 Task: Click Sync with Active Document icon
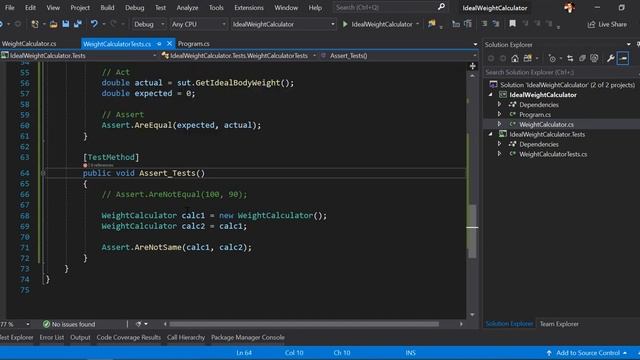(x=570, y=59)
